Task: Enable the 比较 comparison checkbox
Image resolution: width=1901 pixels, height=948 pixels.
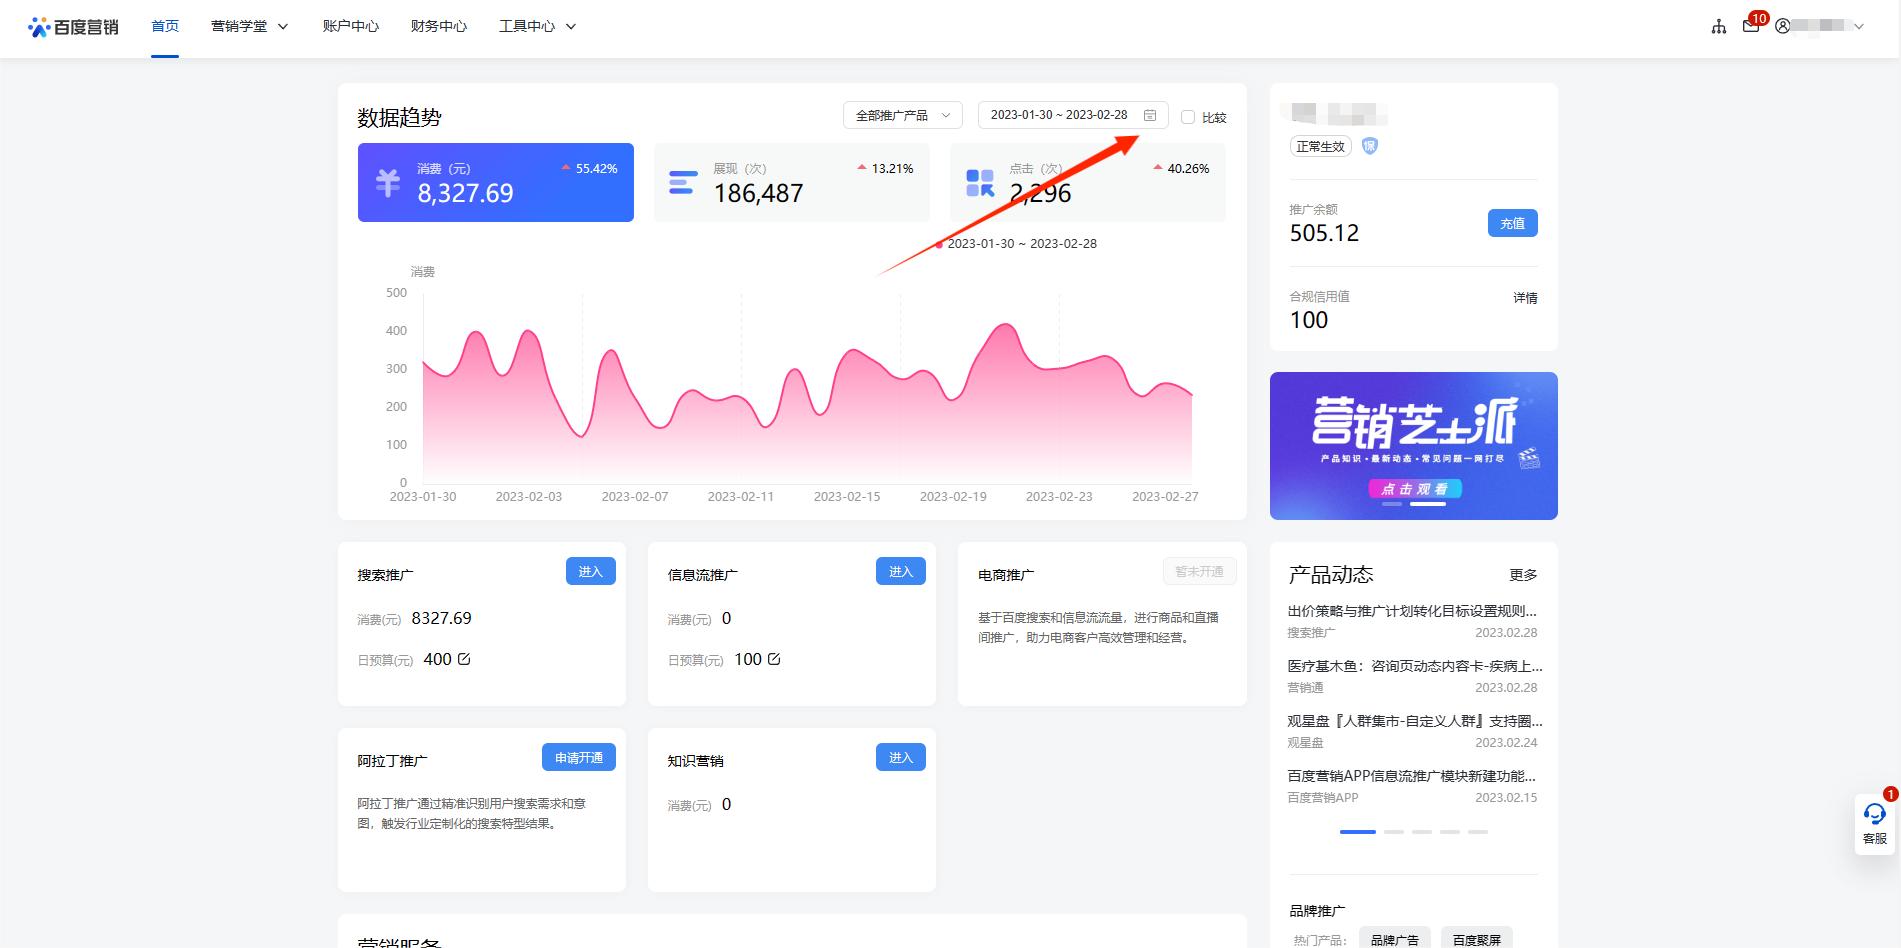Action: click(1188, 117)
